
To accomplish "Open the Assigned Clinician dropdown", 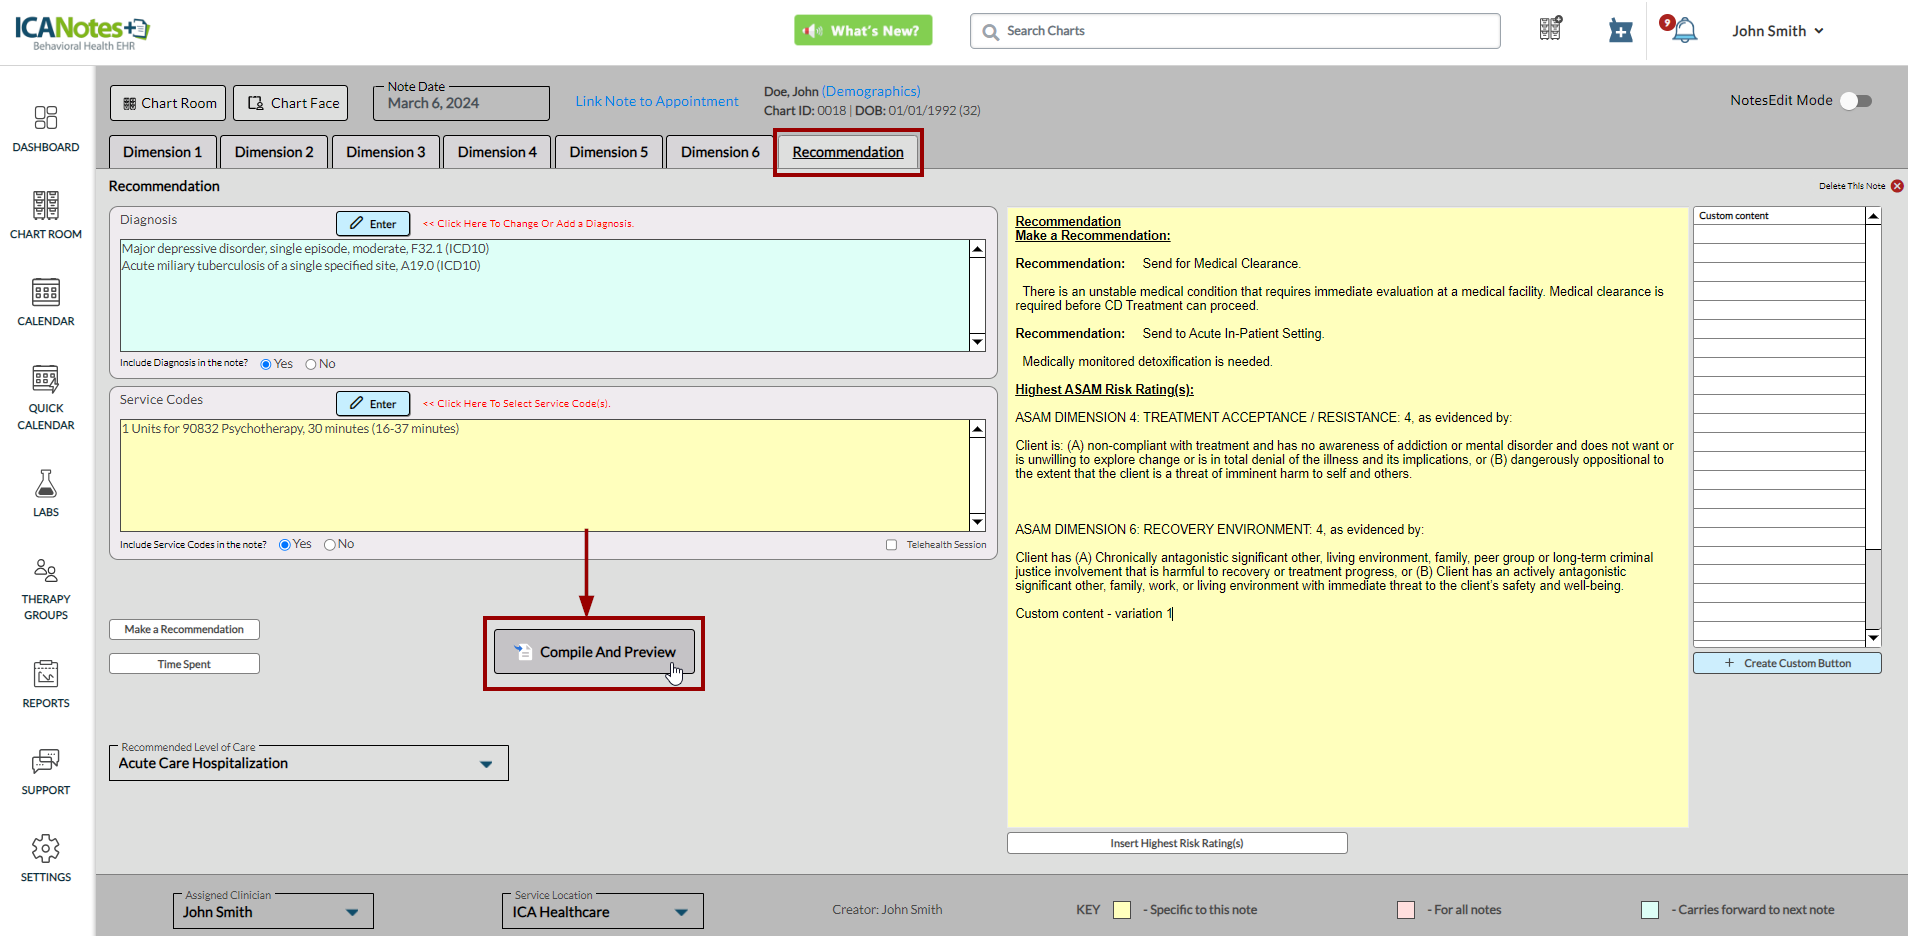I will click(x=352, y=912).
